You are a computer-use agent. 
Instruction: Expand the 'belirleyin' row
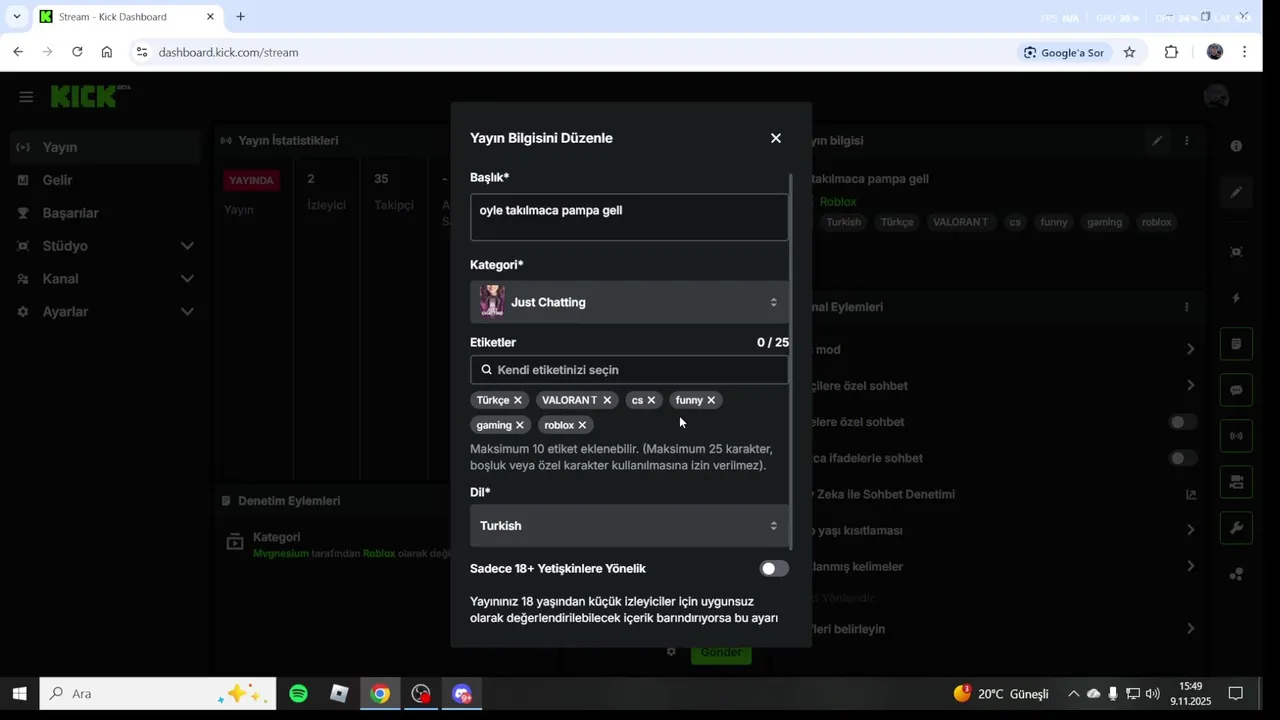point(1190,629)
